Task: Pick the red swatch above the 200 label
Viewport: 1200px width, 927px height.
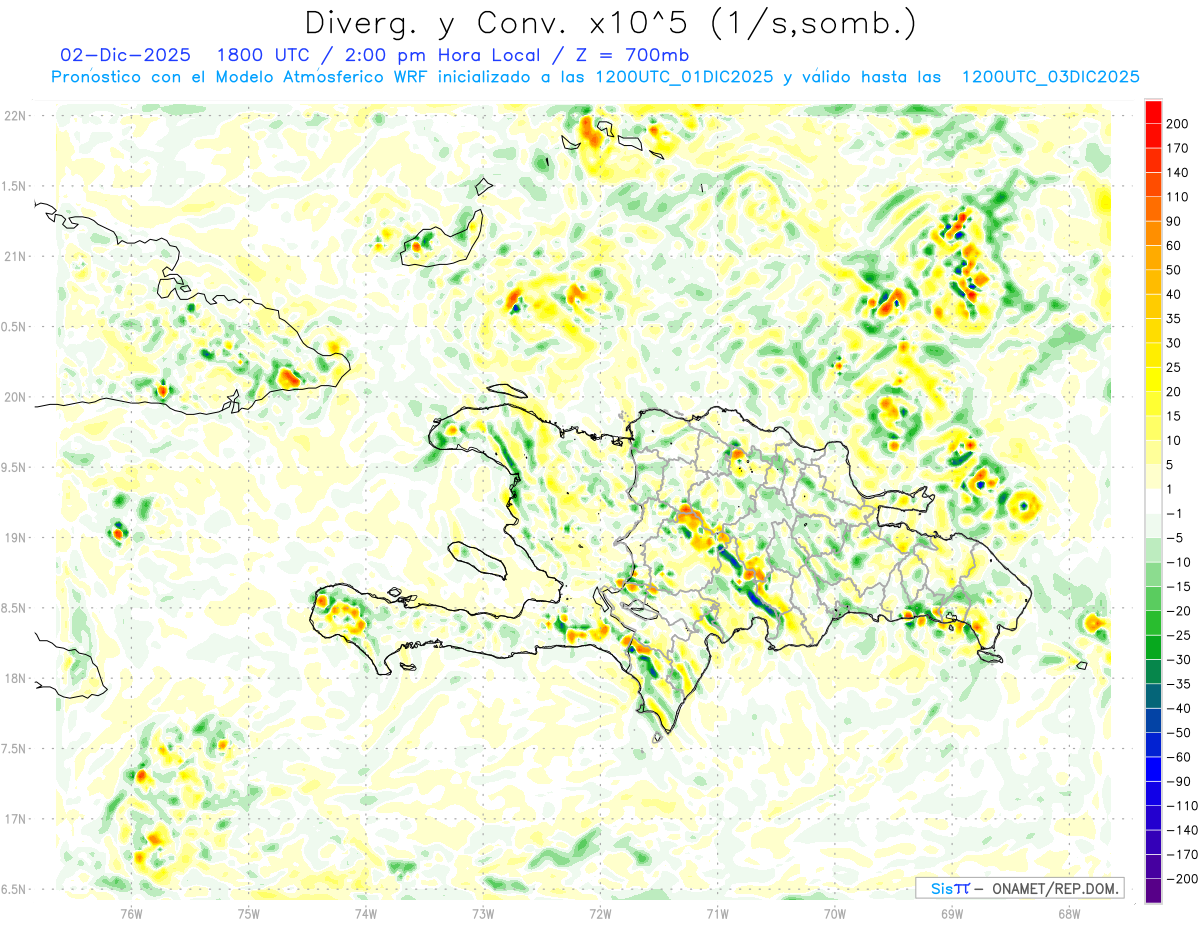Action: [1153, 112]
